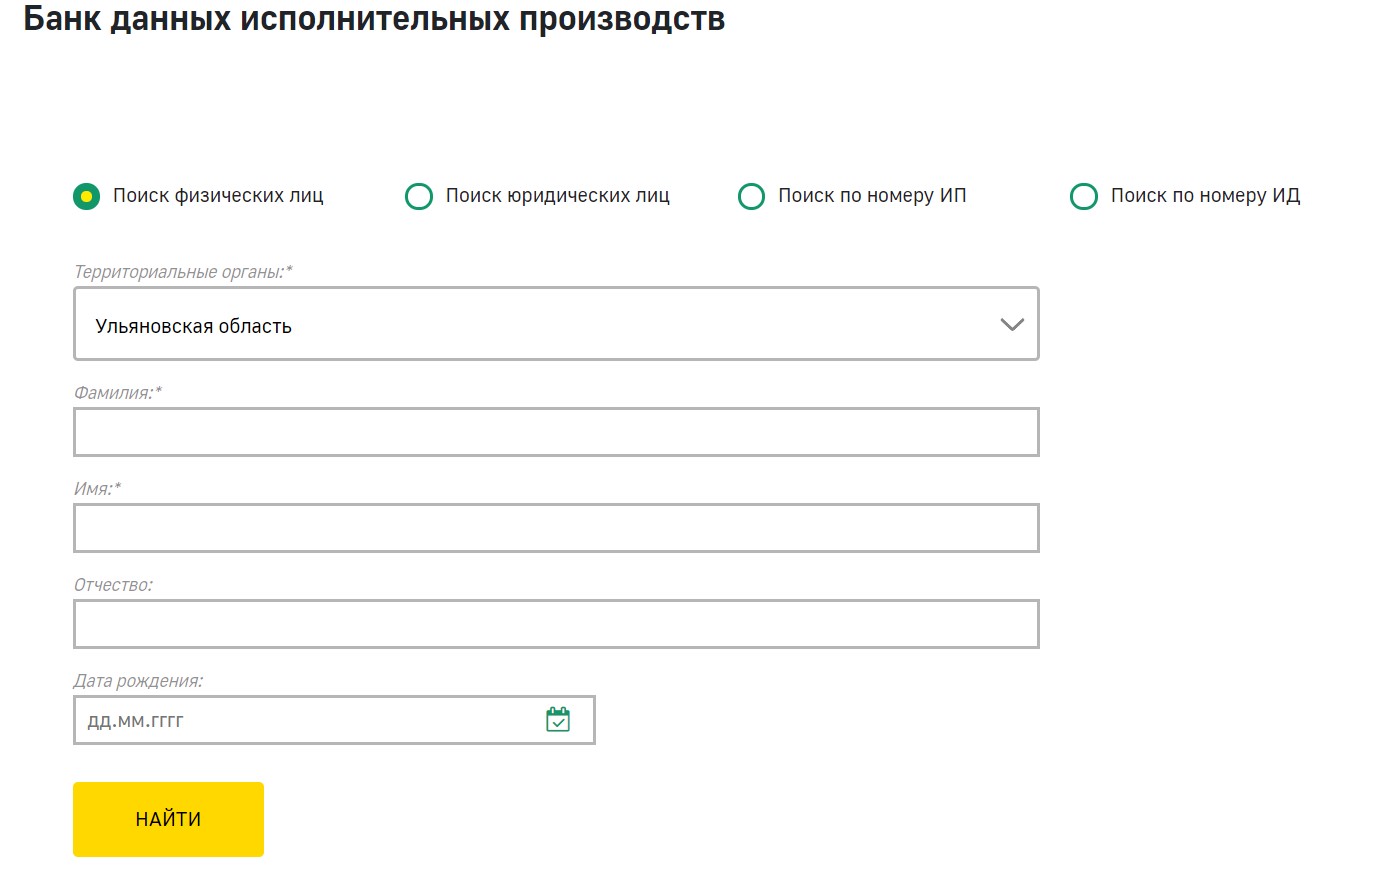This screenshot has width=1385, height=878.
Task: Expand the Территориальные органы dropdown chevron
Action: (x=1012, y=324)
